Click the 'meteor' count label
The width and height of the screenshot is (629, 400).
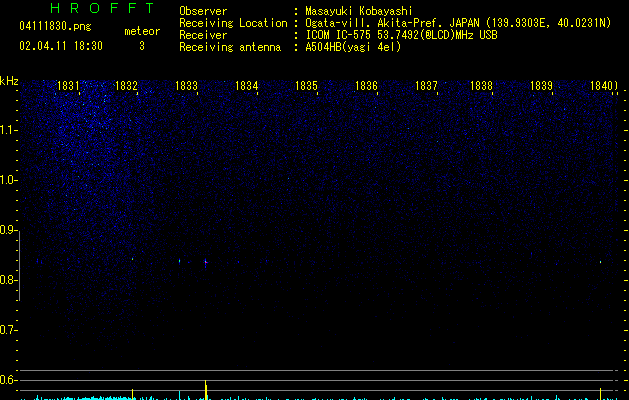click(142, 31)
